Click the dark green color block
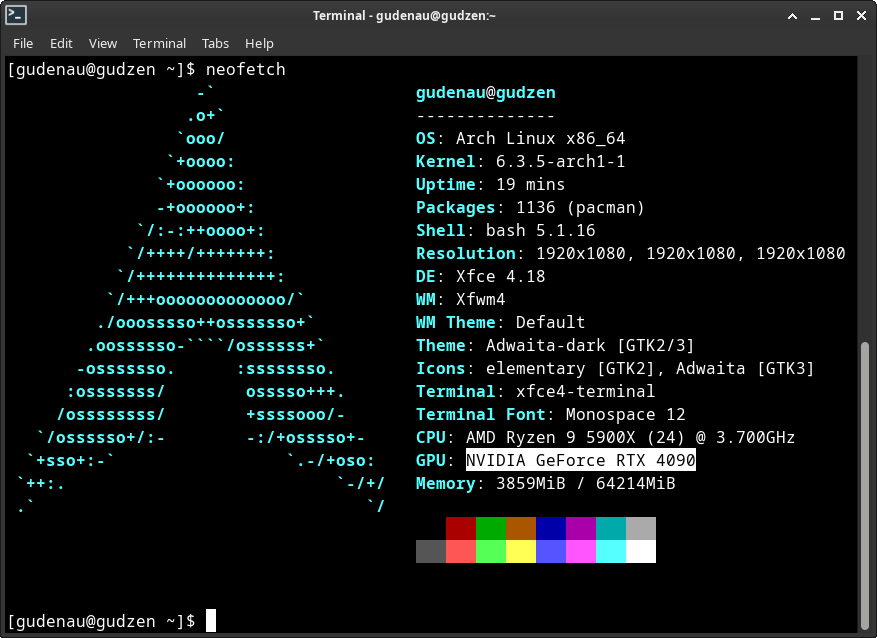The image size is (877, 638). coord(491,528)
